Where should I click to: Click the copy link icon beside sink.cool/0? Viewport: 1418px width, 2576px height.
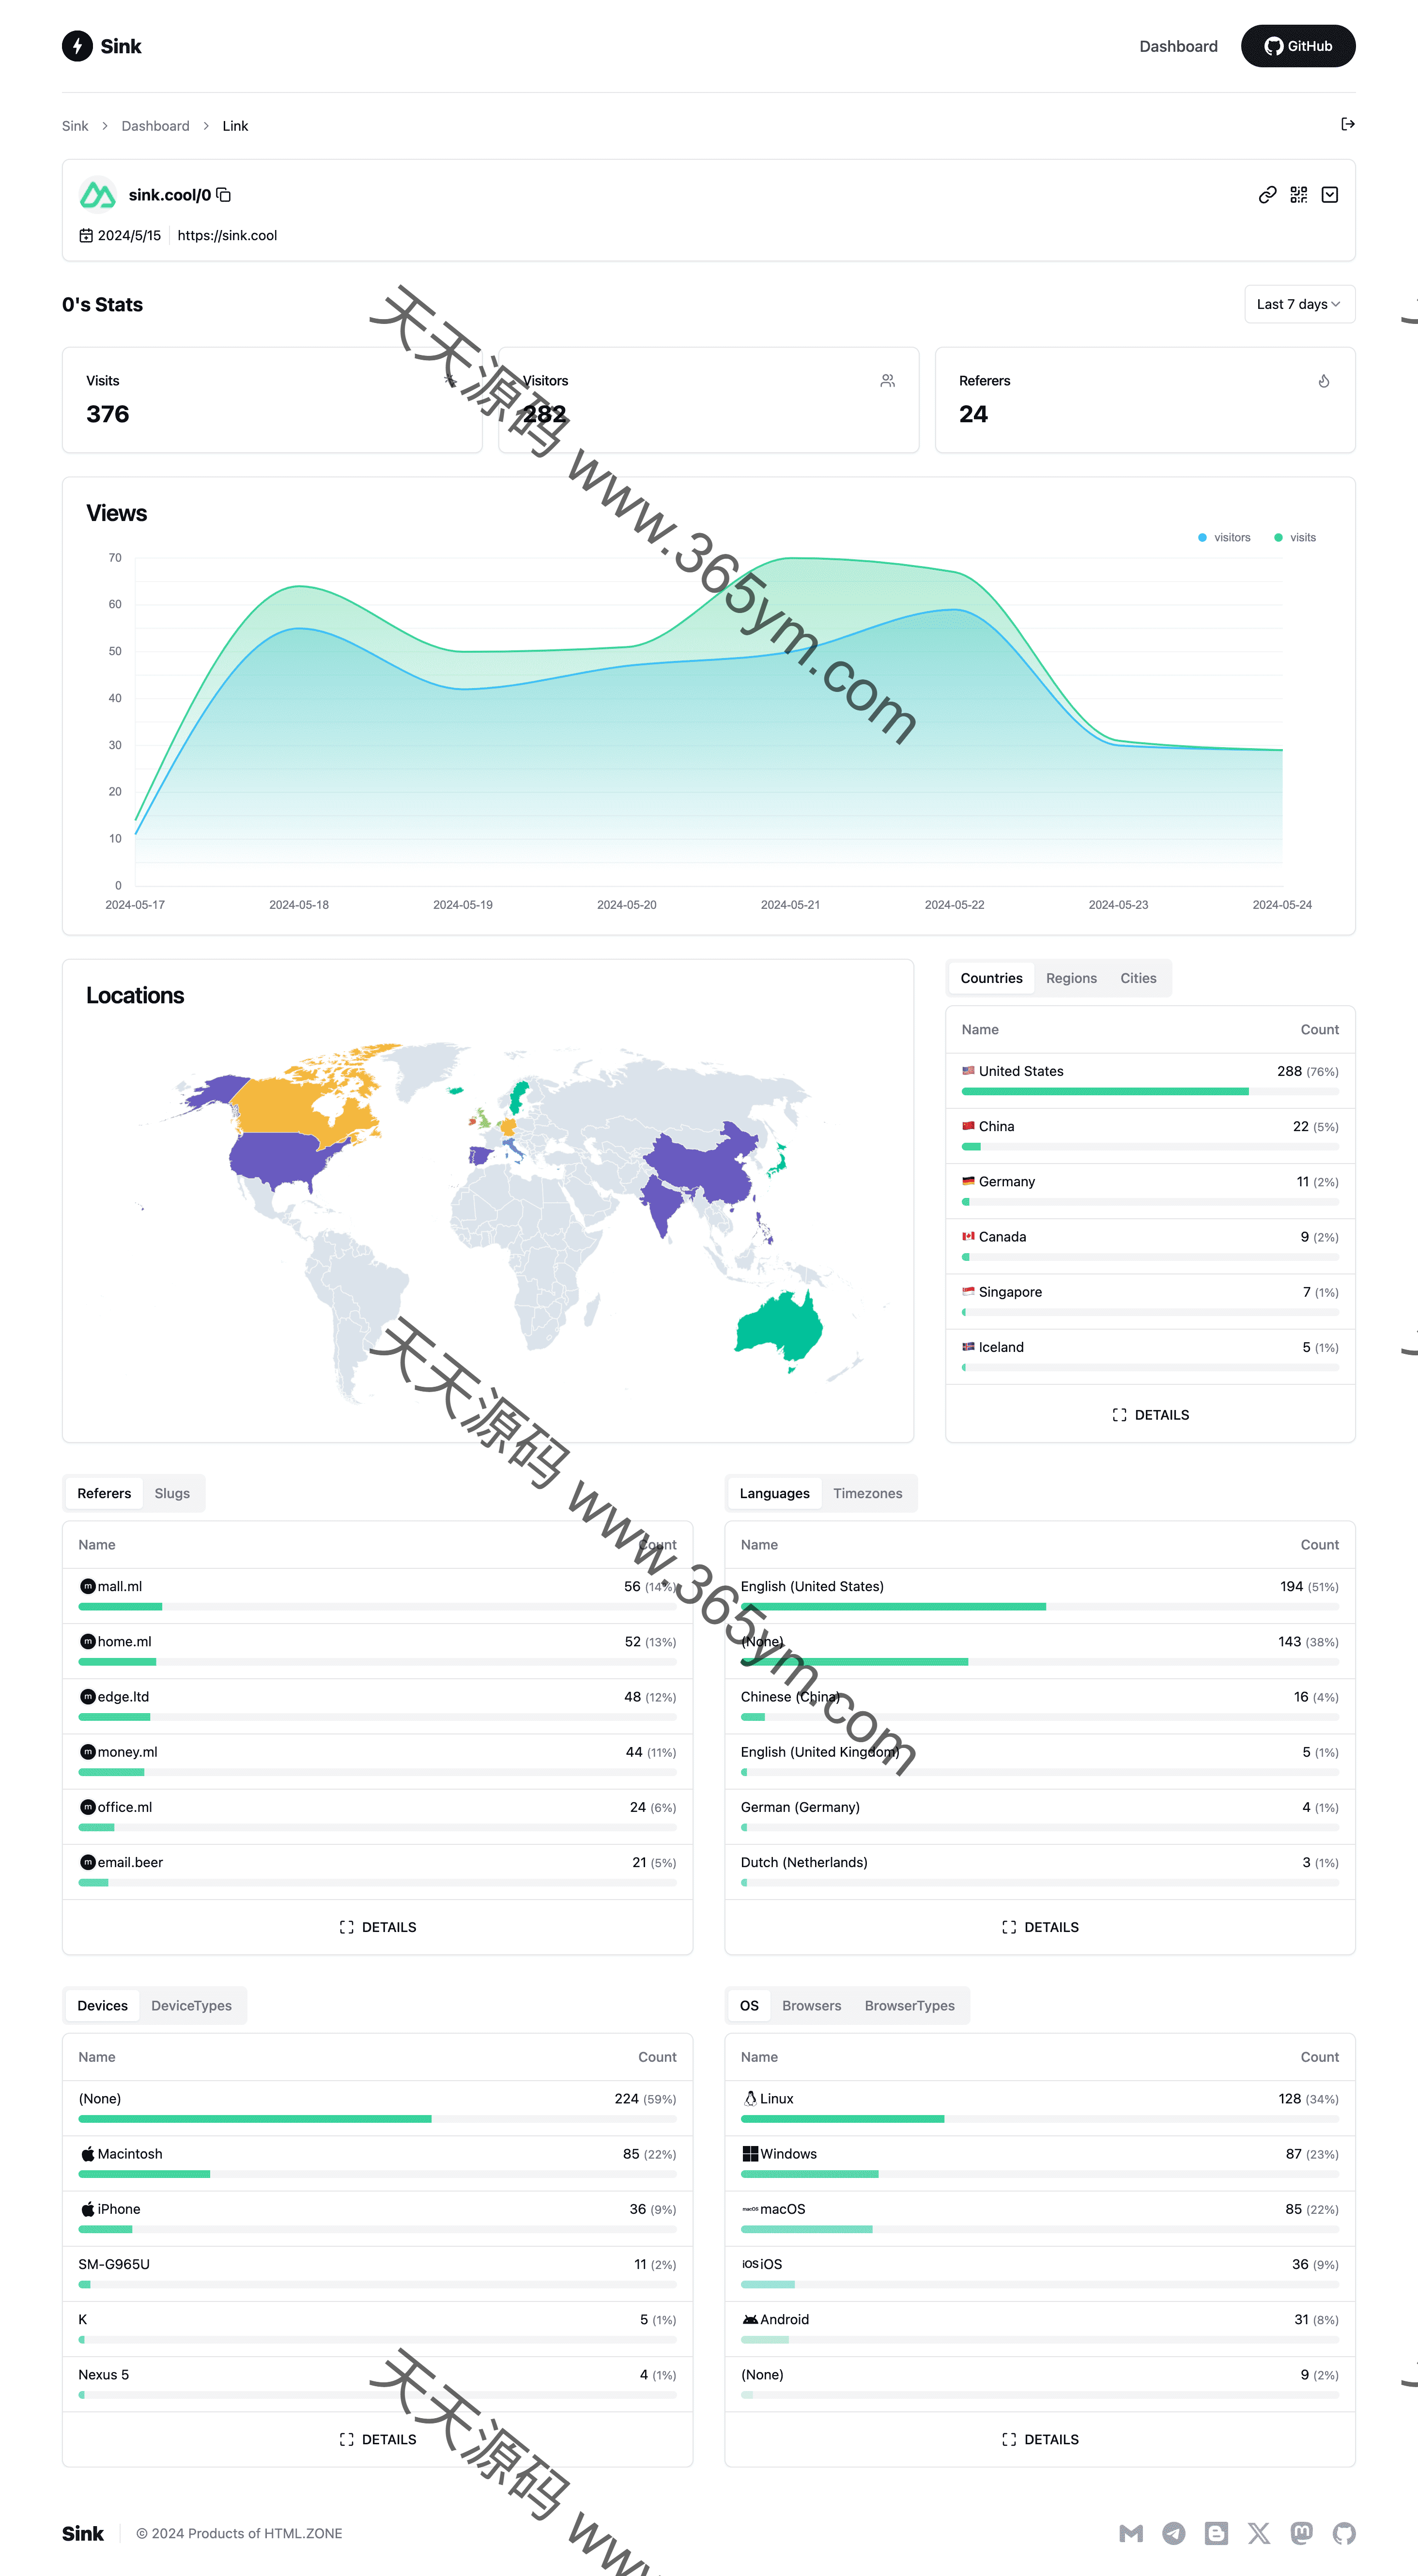224,195
